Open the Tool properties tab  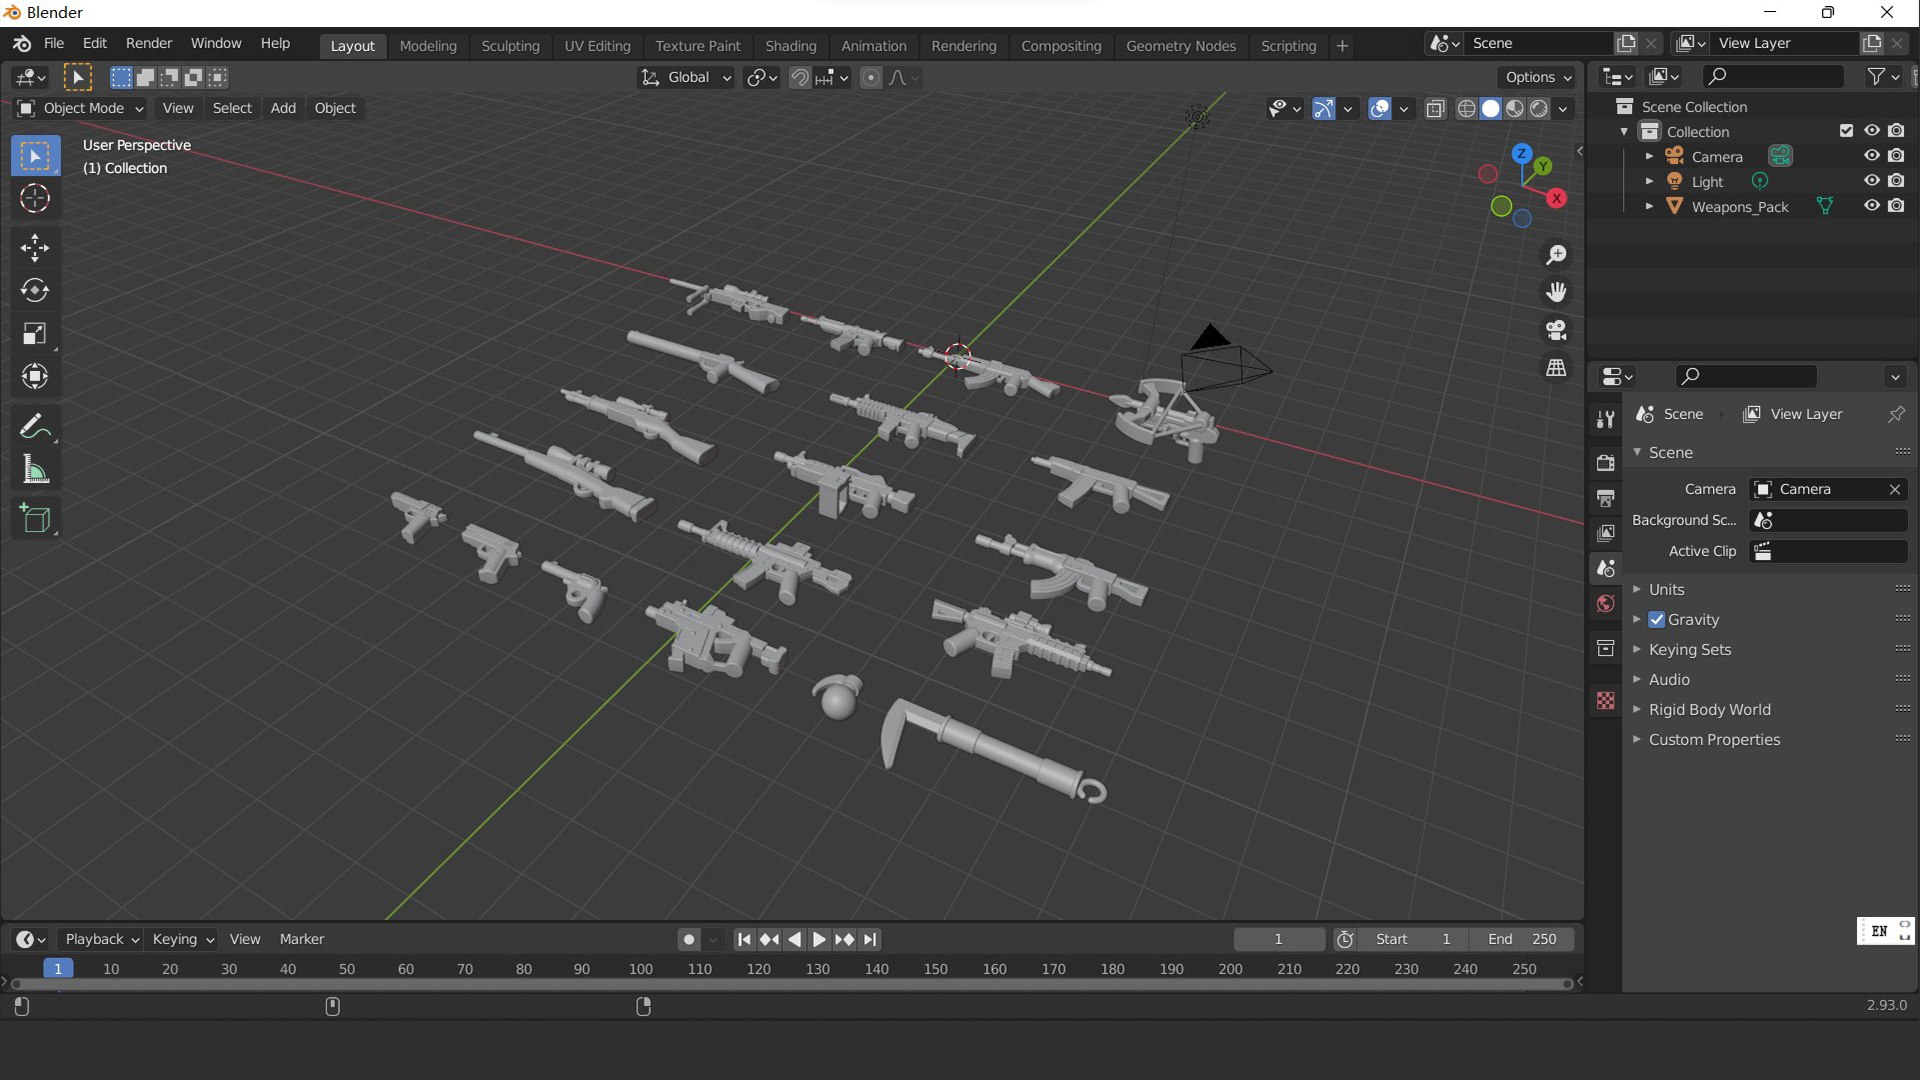(1605, 420)
